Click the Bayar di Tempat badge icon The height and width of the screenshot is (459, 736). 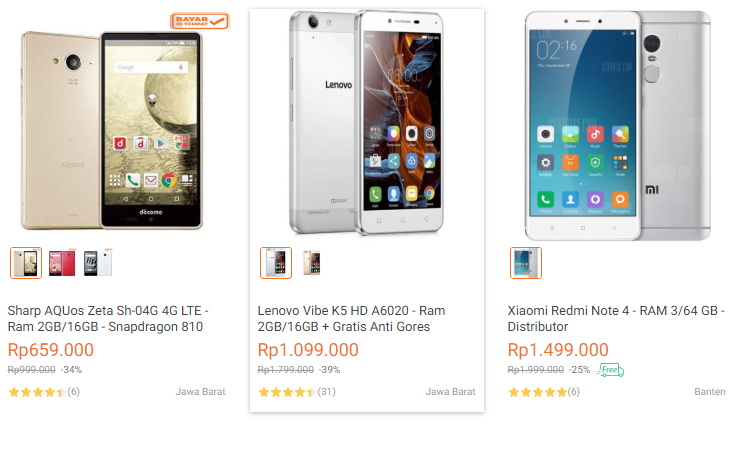(199, 21)
